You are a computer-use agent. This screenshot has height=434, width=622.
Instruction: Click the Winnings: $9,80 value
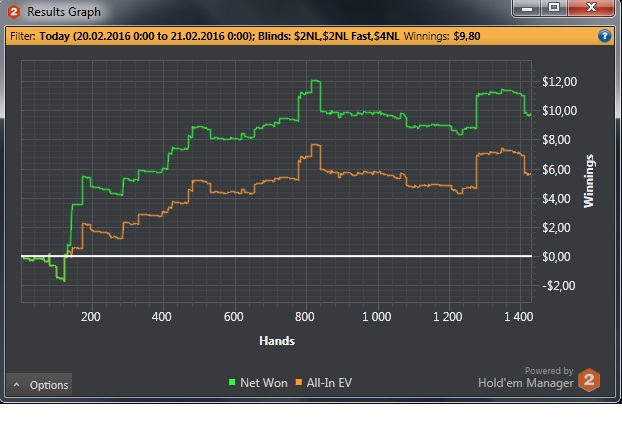442,36
